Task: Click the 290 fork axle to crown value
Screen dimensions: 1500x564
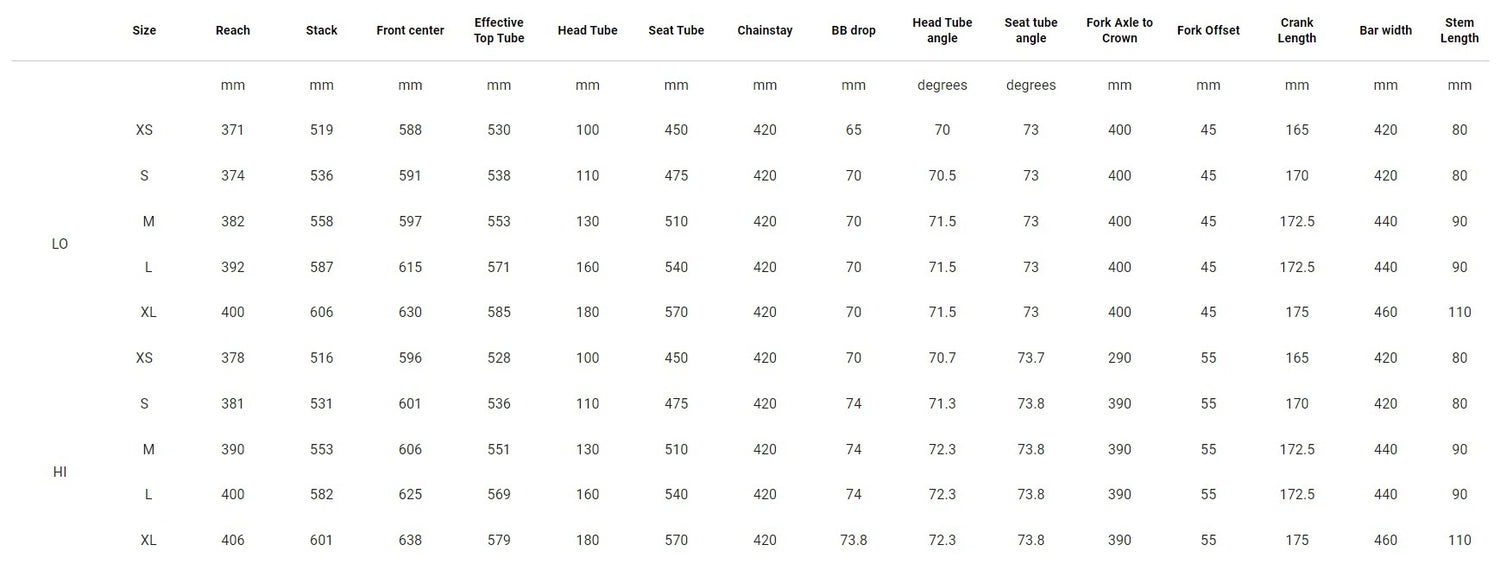Action: click(x=1119, y=358)
